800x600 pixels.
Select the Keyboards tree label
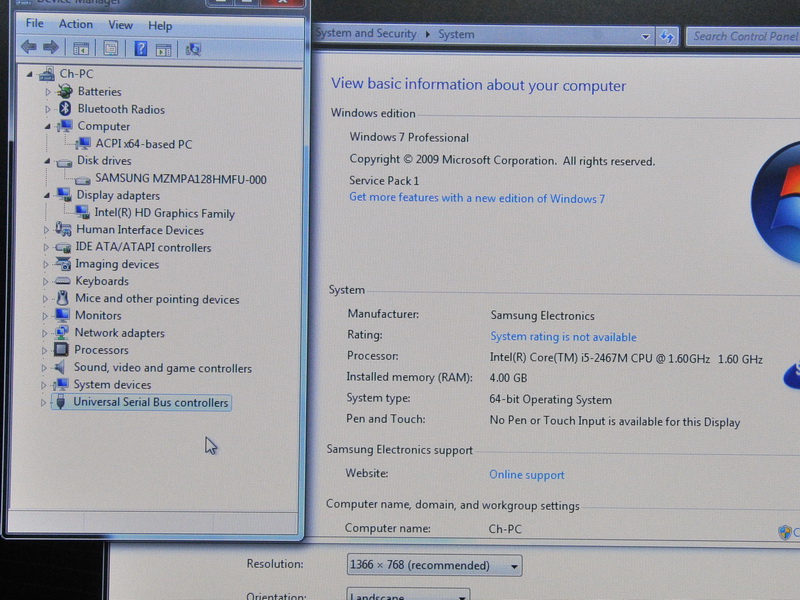coord(102,281)
